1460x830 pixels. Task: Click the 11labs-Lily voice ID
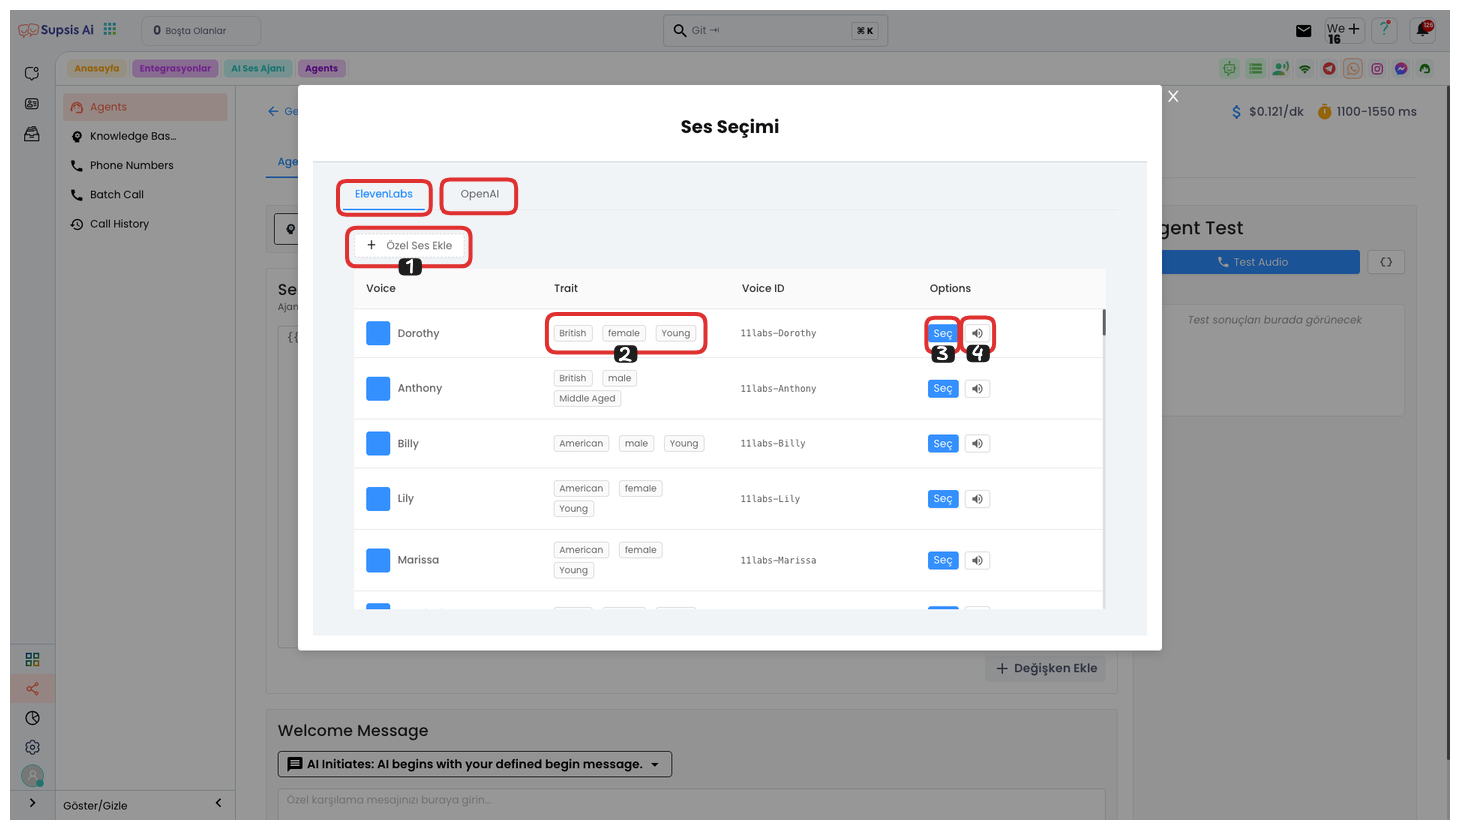(770, 499)
